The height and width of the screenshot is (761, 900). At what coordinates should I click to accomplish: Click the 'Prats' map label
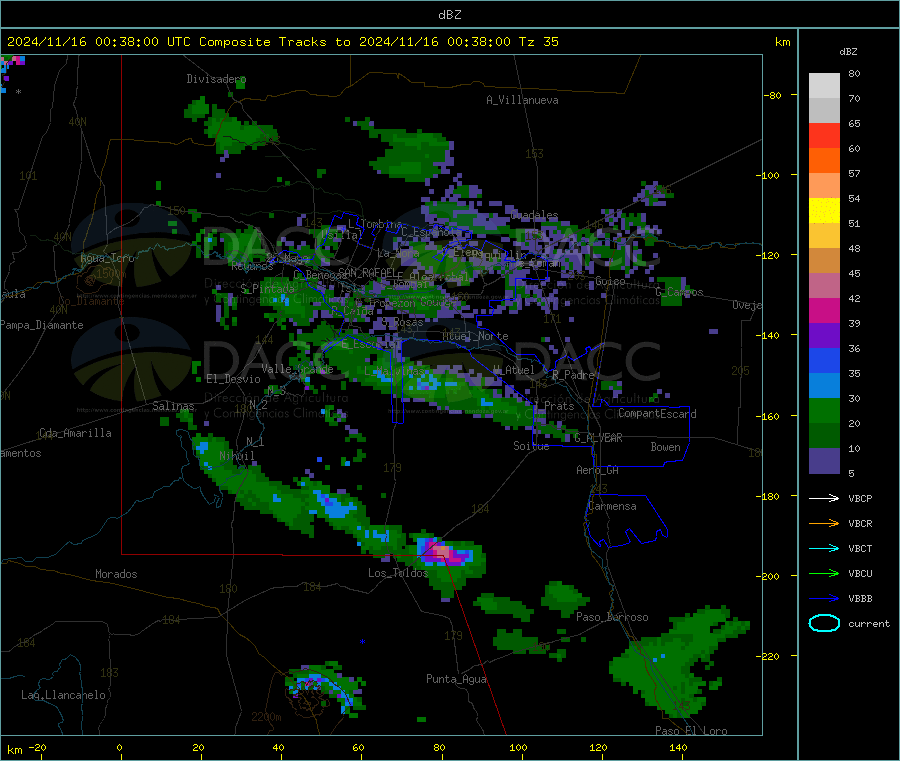click(x=559, y=406)
